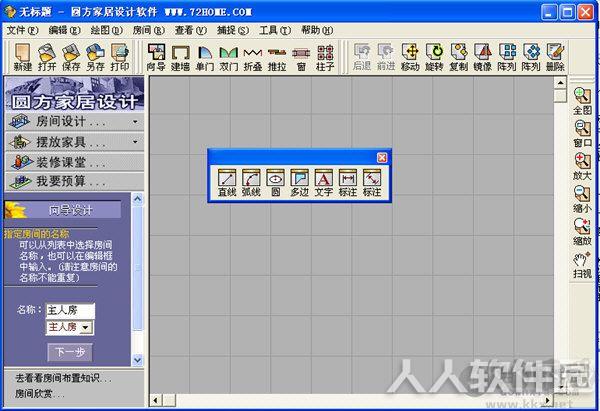This screenshot has height=411, width=600.
Task: Zoom to 全图 full view
Action: coord(582,101)
